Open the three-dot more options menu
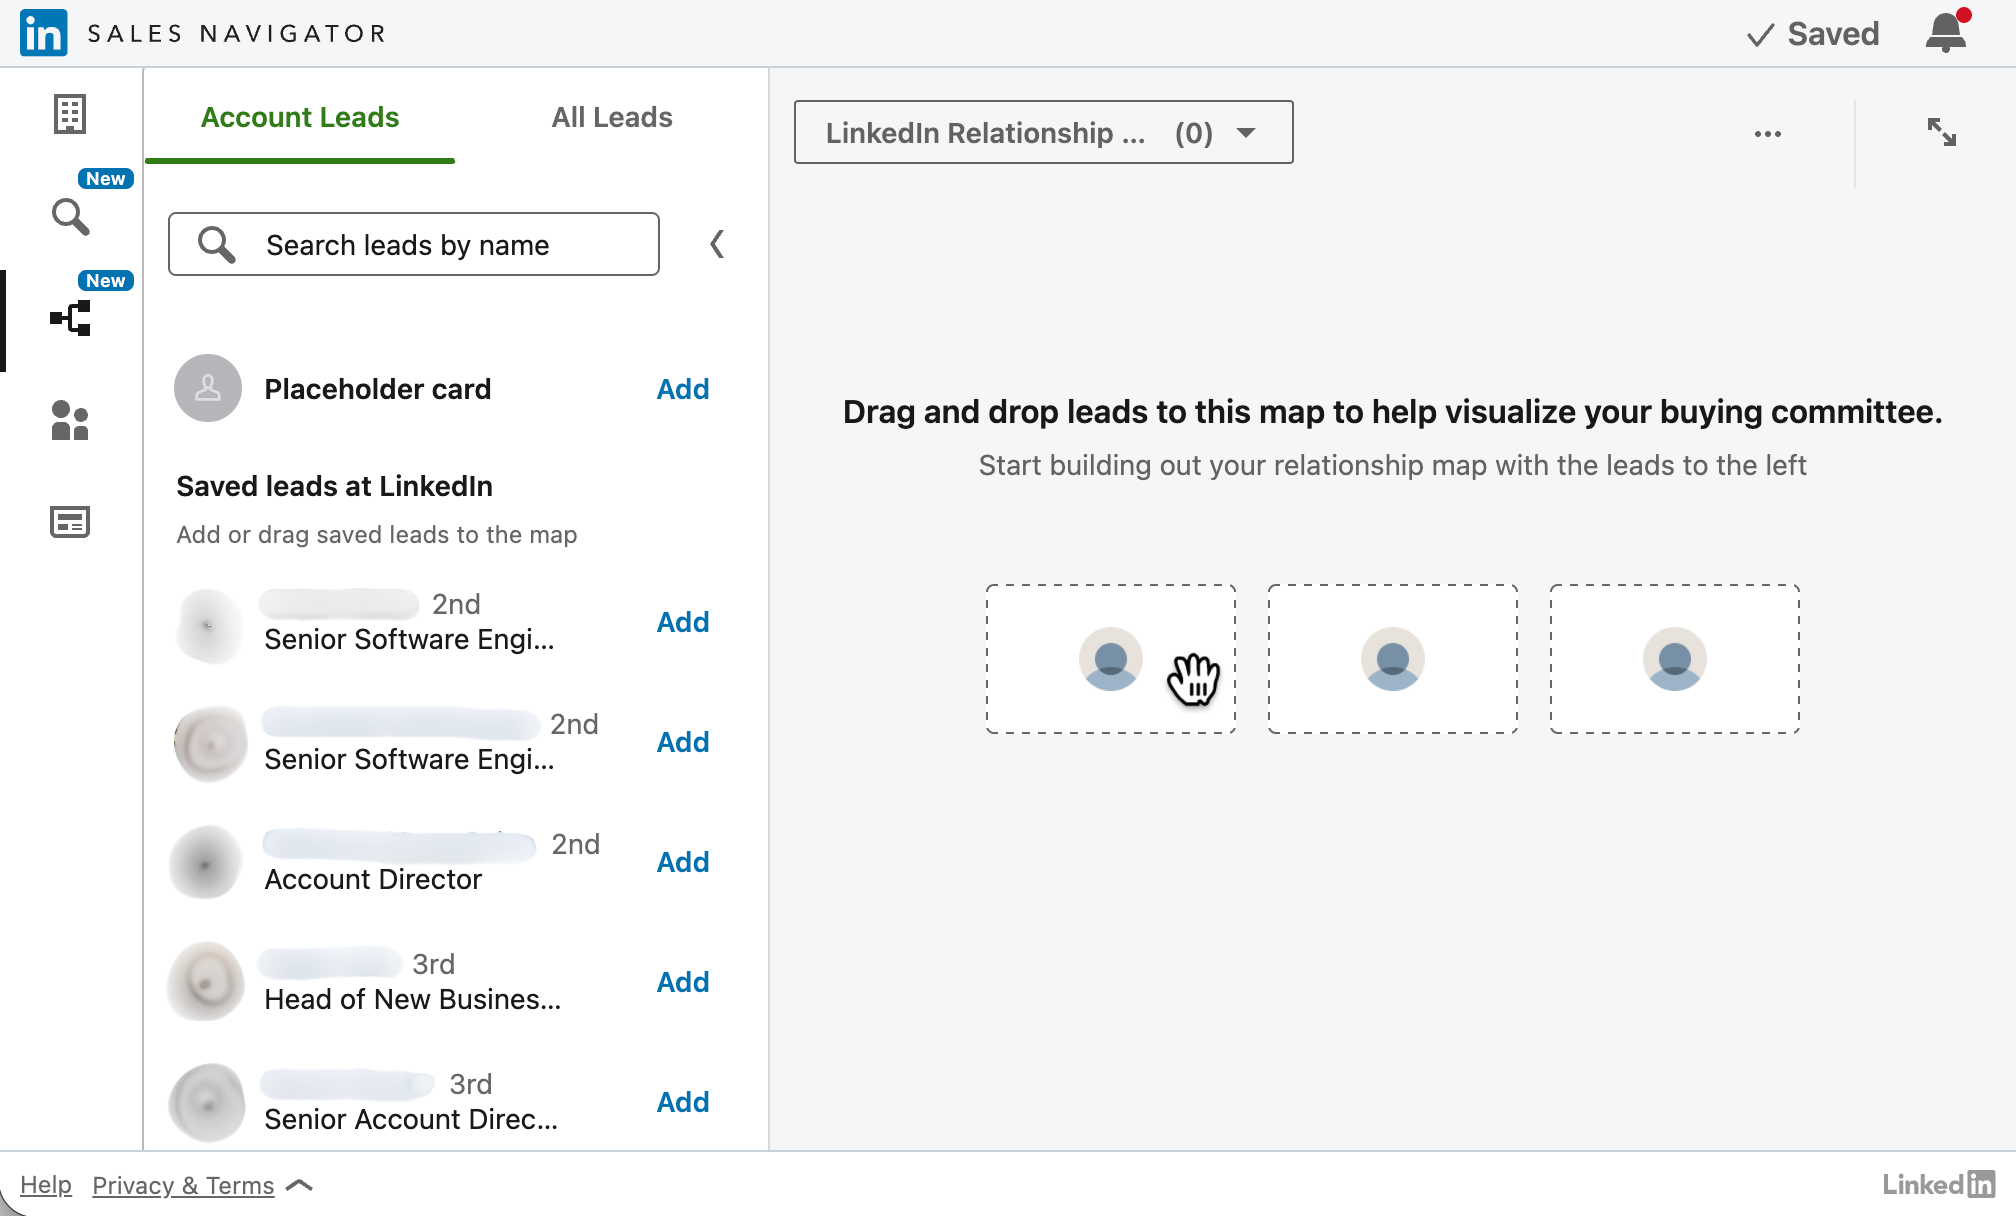The height and width of the screenshot is (1216, 2016). tap(1767, 134)
